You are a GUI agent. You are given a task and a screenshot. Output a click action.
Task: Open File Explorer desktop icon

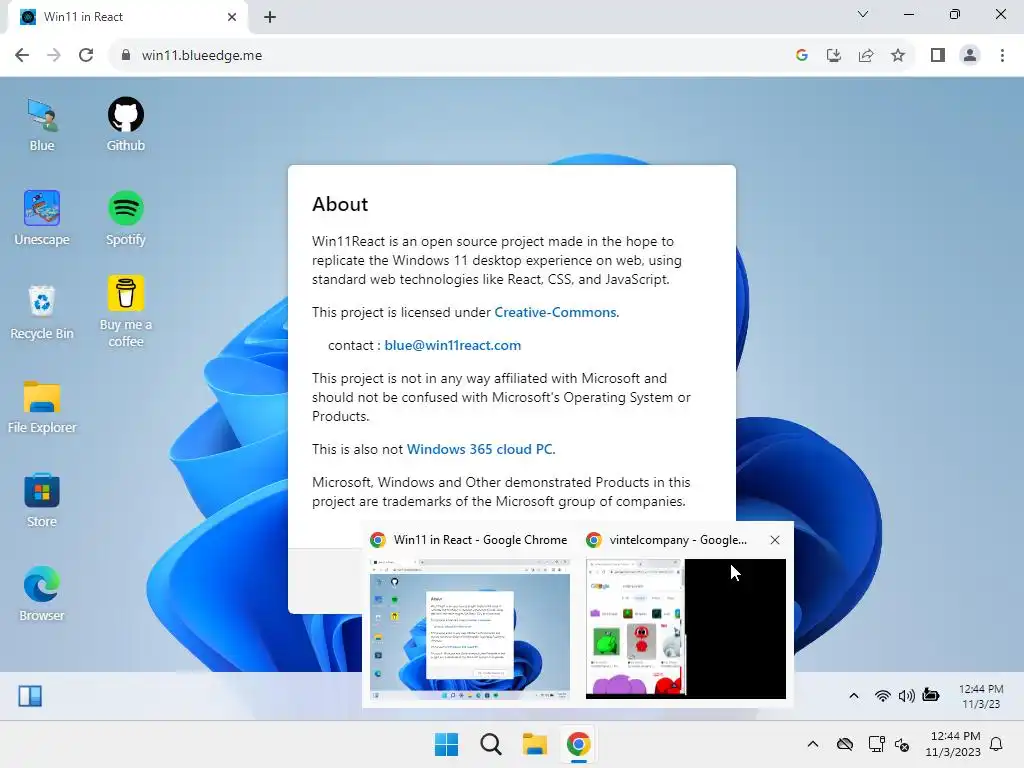click(42, 407)
